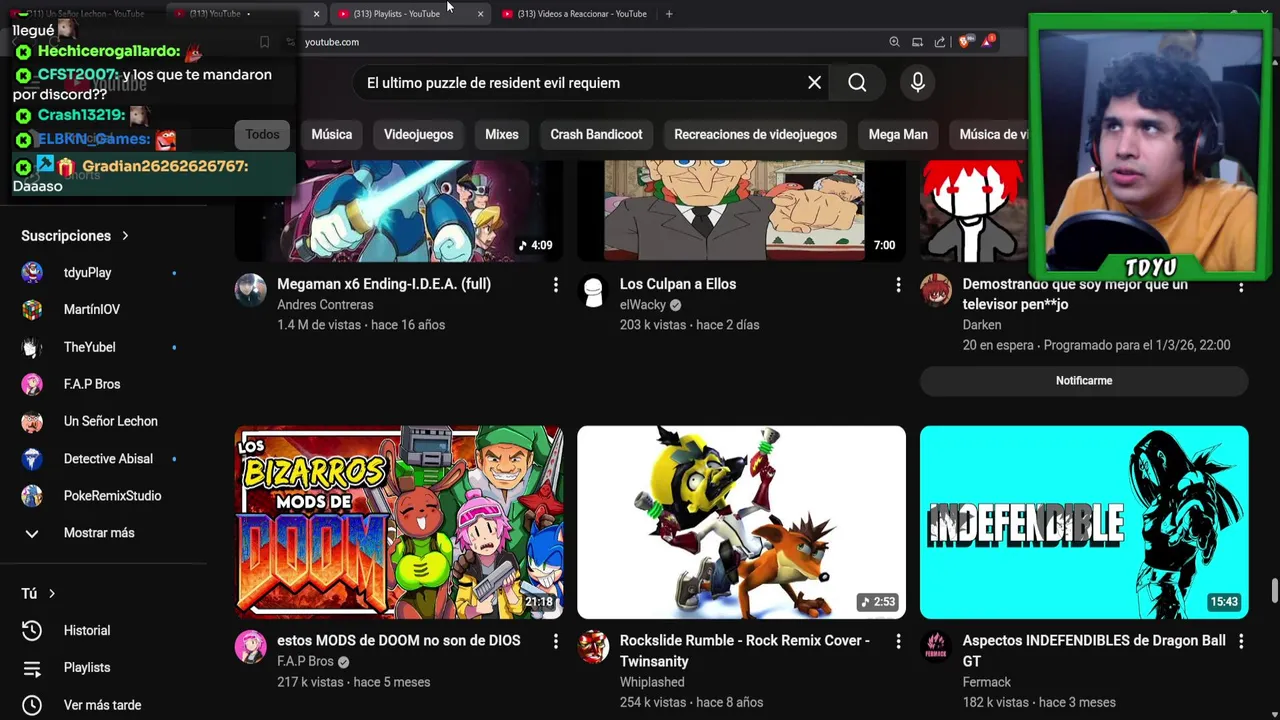Click the zoom icon in address bar
This screenshot has width=1280, height=720.
(894, 42)
